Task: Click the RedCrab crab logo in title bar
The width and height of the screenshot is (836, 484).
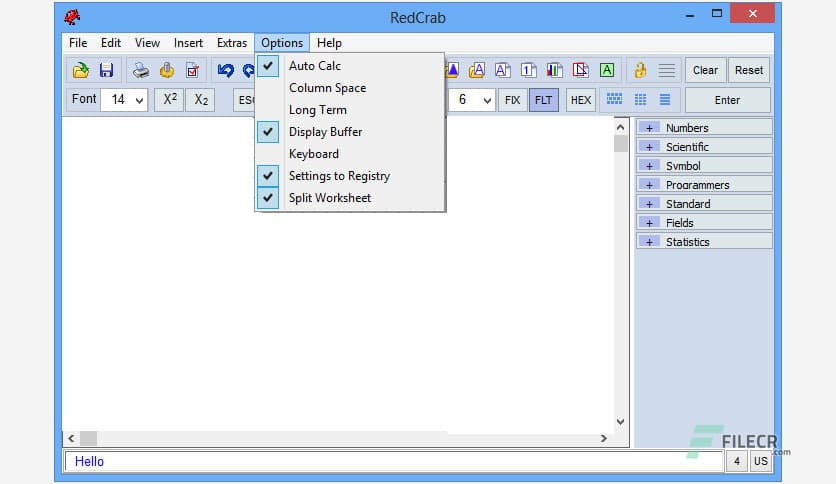Action: click(72, 17)
